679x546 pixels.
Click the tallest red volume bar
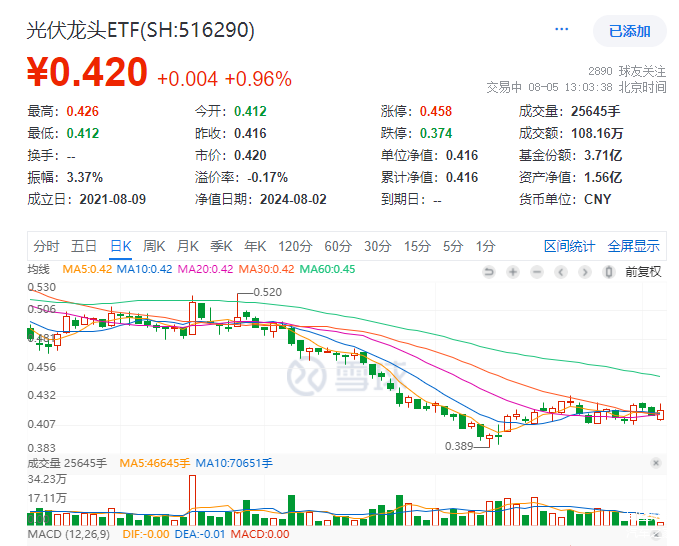[192, 500]
